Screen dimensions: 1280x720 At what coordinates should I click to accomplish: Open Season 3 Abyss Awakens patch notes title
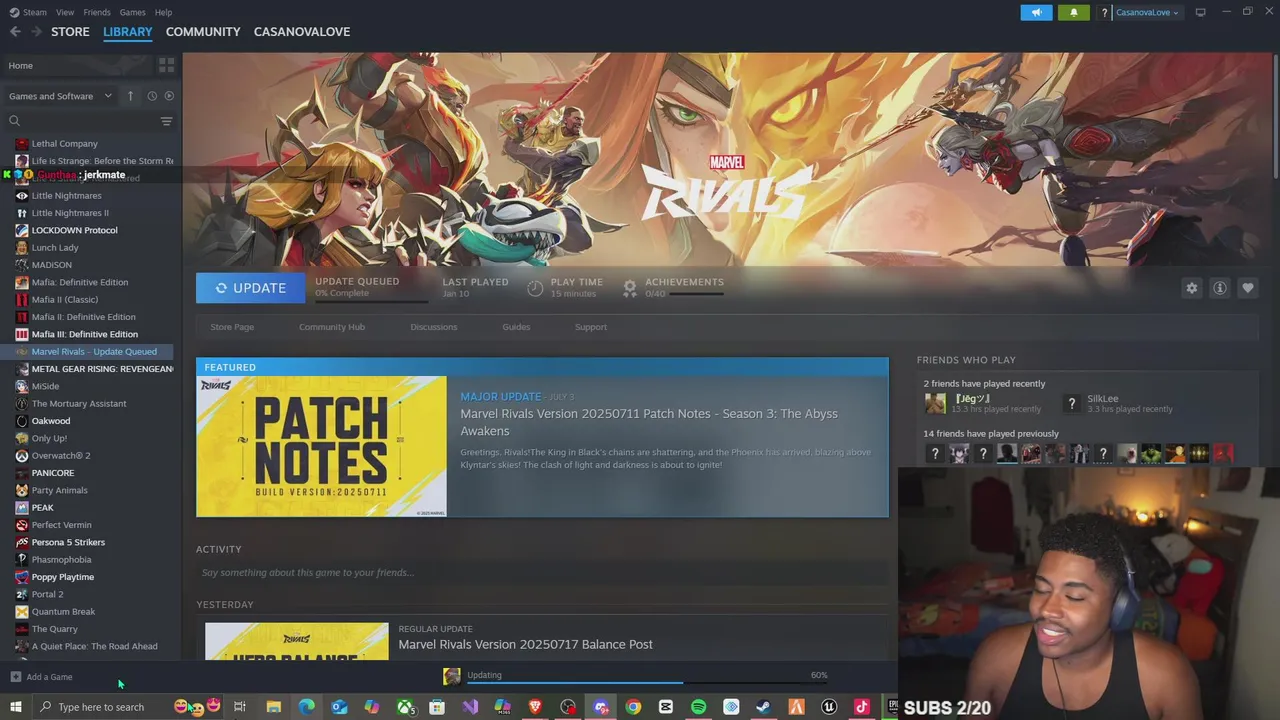(x=649, y=422)
